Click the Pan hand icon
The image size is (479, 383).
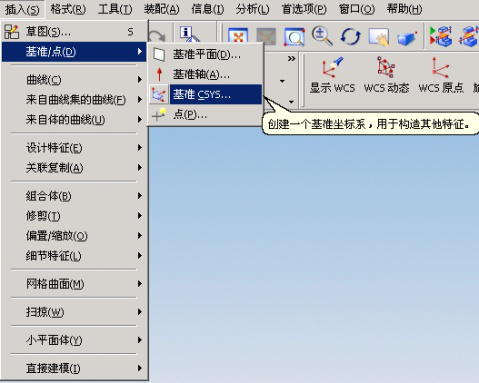tap(379, 37)
